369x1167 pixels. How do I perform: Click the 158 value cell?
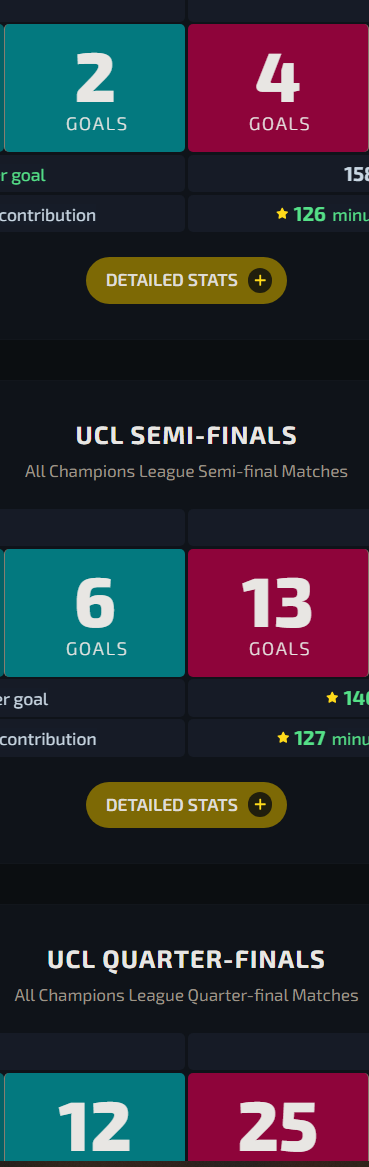coord(278,174)
